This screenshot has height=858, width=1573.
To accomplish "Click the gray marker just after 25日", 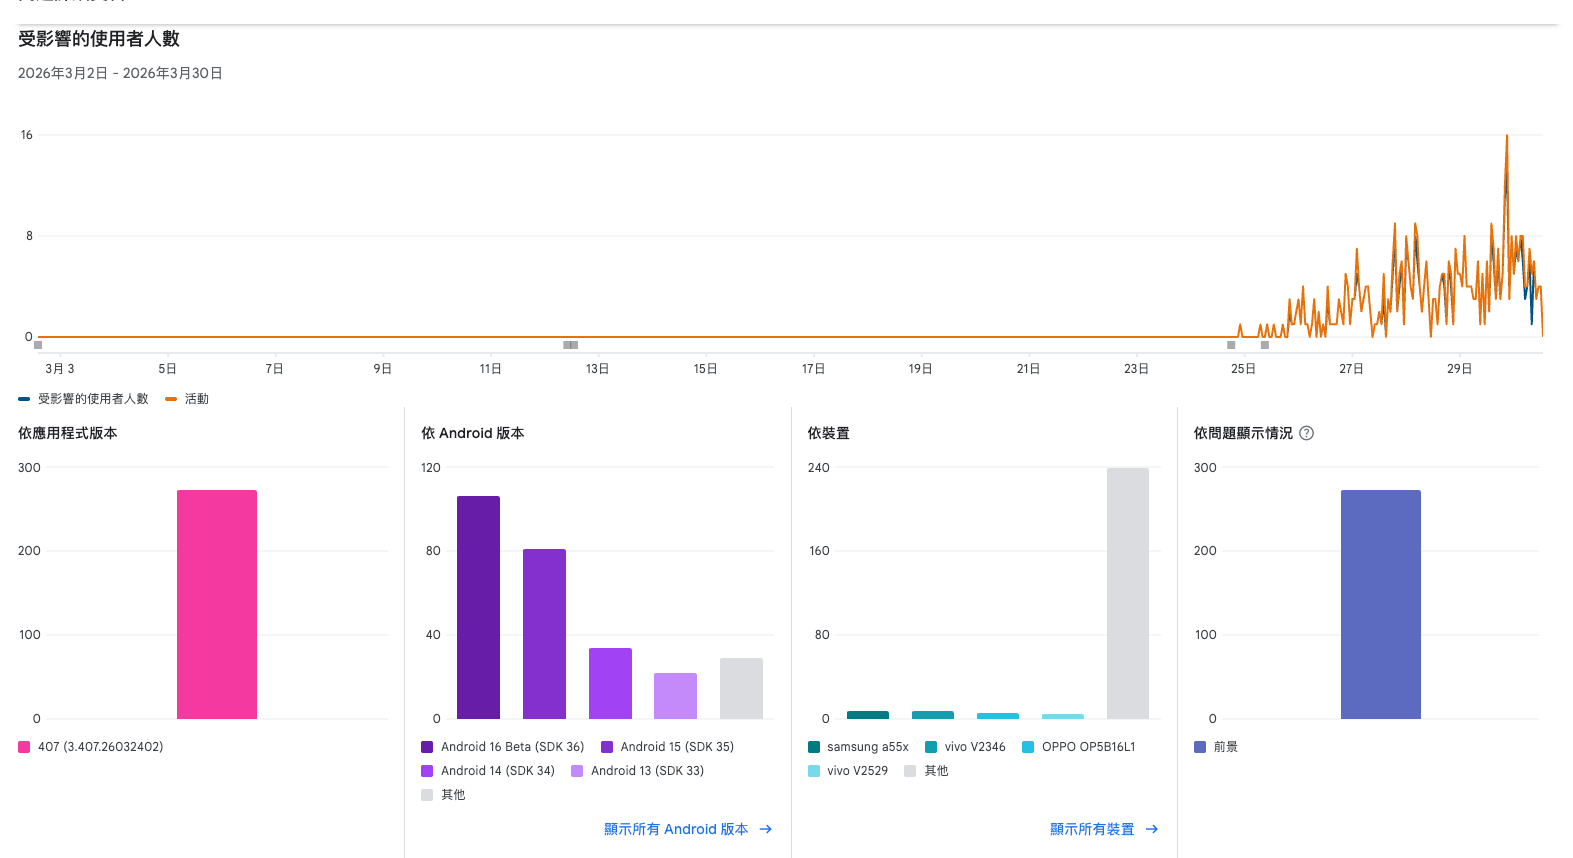I will tap(1265, 345).
